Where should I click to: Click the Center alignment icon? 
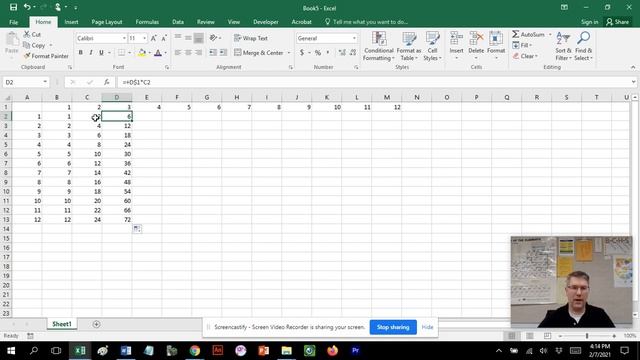pos(188,53)
